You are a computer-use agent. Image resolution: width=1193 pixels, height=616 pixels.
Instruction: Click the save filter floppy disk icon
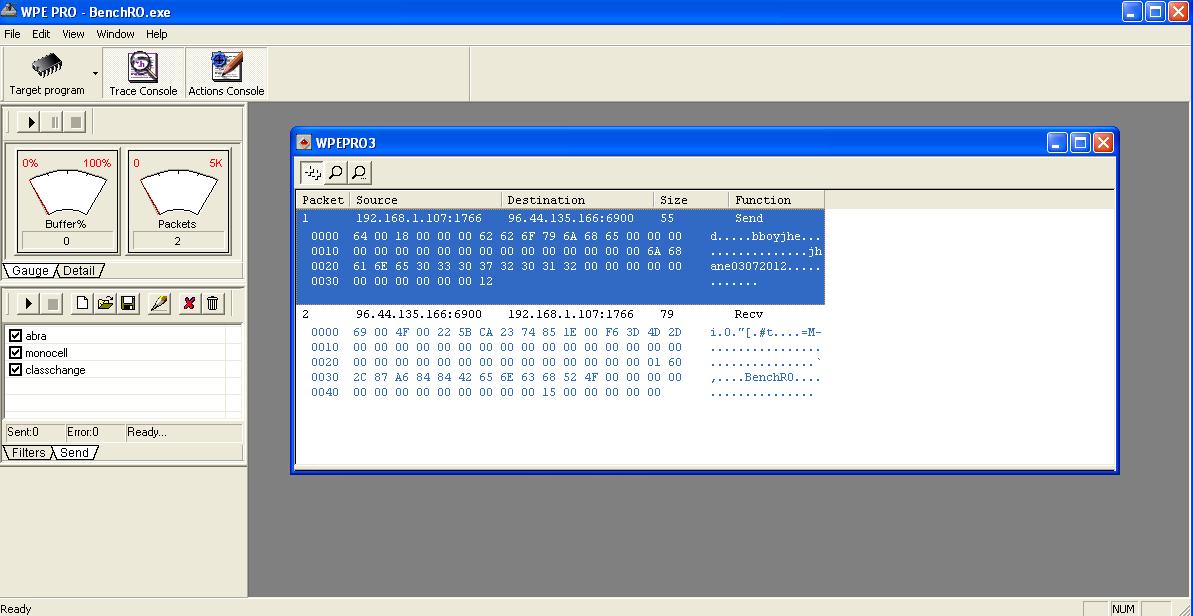(129, 303)
